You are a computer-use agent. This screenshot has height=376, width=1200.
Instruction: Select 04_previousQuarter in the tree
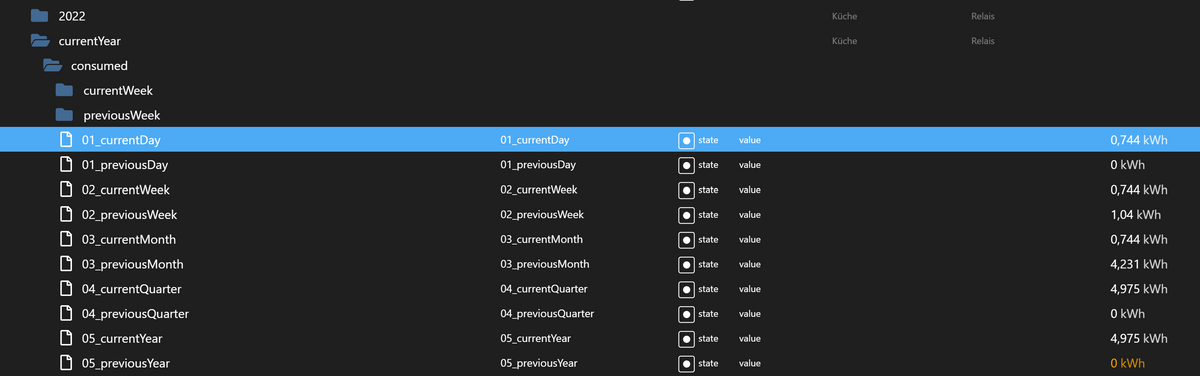coord(135,313)
